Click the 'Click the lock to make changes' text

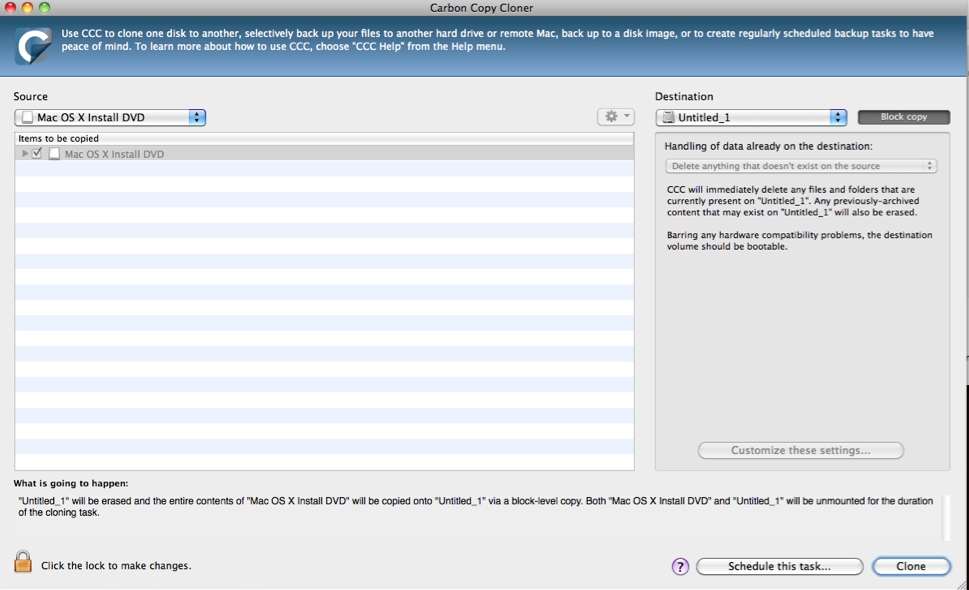coord(116,566)
